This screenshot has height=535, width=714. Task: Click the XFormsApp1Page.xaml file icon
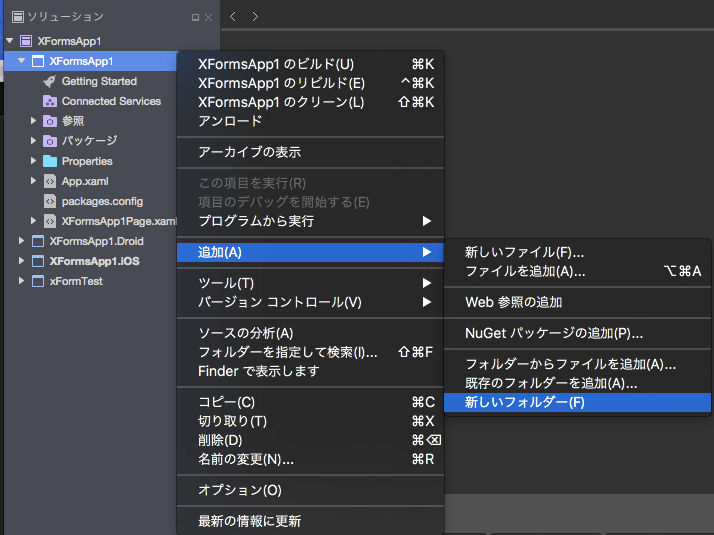pos(50,221)
